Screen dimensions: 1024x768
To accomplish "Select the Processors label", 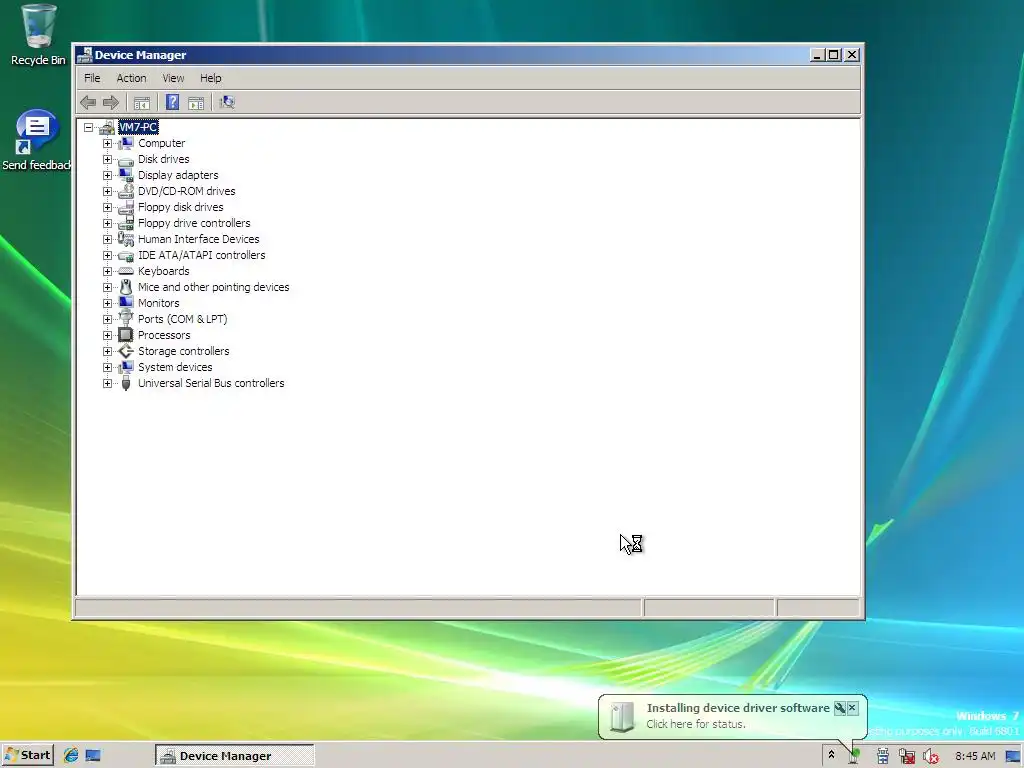I will (x=164, y=335).
